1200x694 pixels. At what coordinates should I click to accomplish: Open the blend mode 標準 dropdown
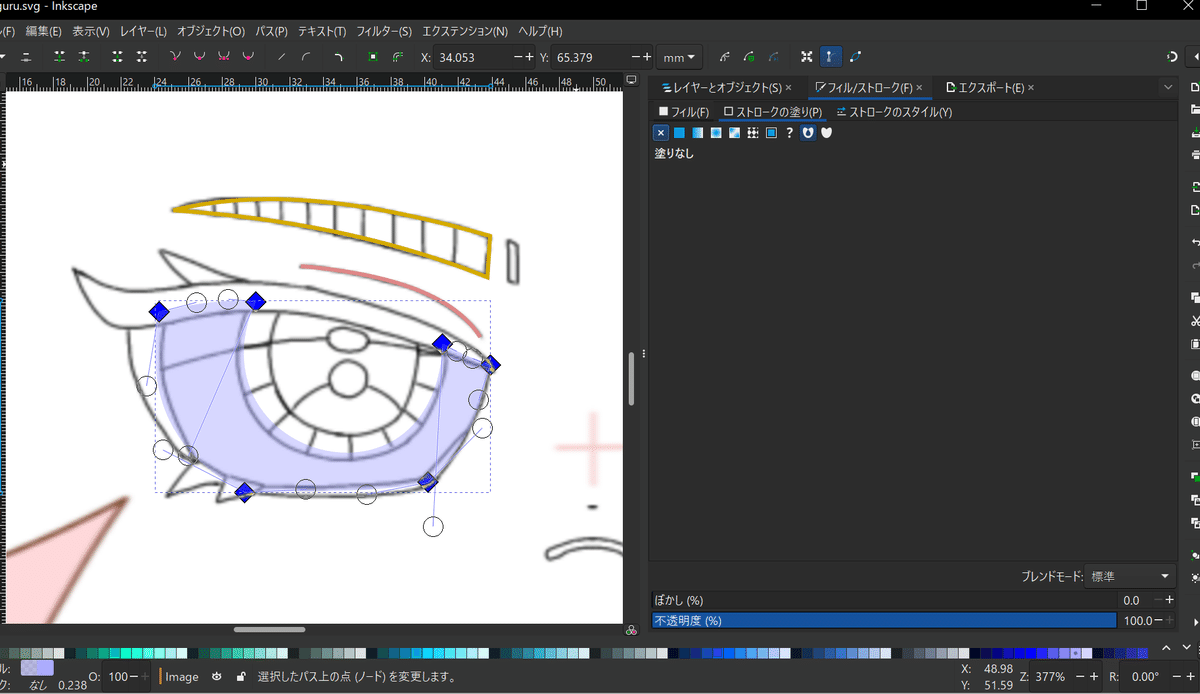1131,576
